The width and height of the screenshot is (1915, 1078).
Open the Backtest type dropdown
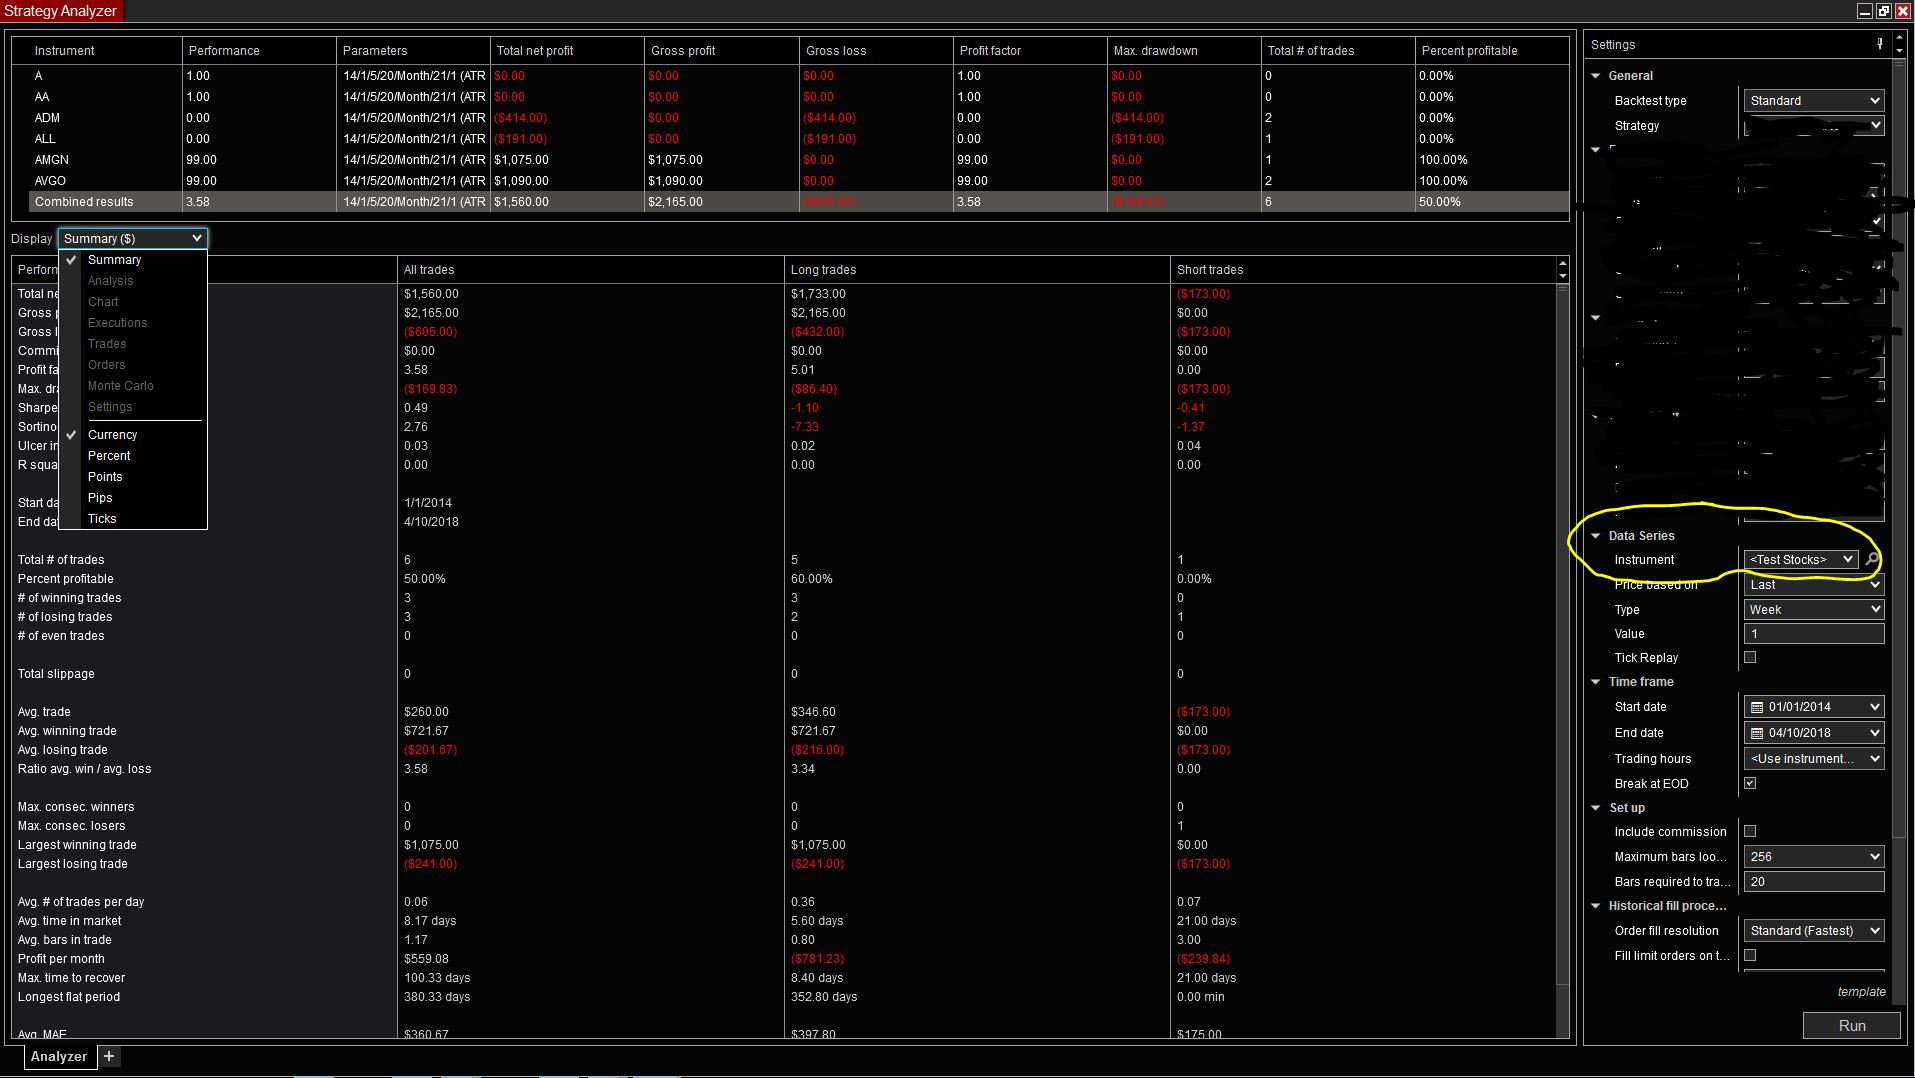[1814, 101]
